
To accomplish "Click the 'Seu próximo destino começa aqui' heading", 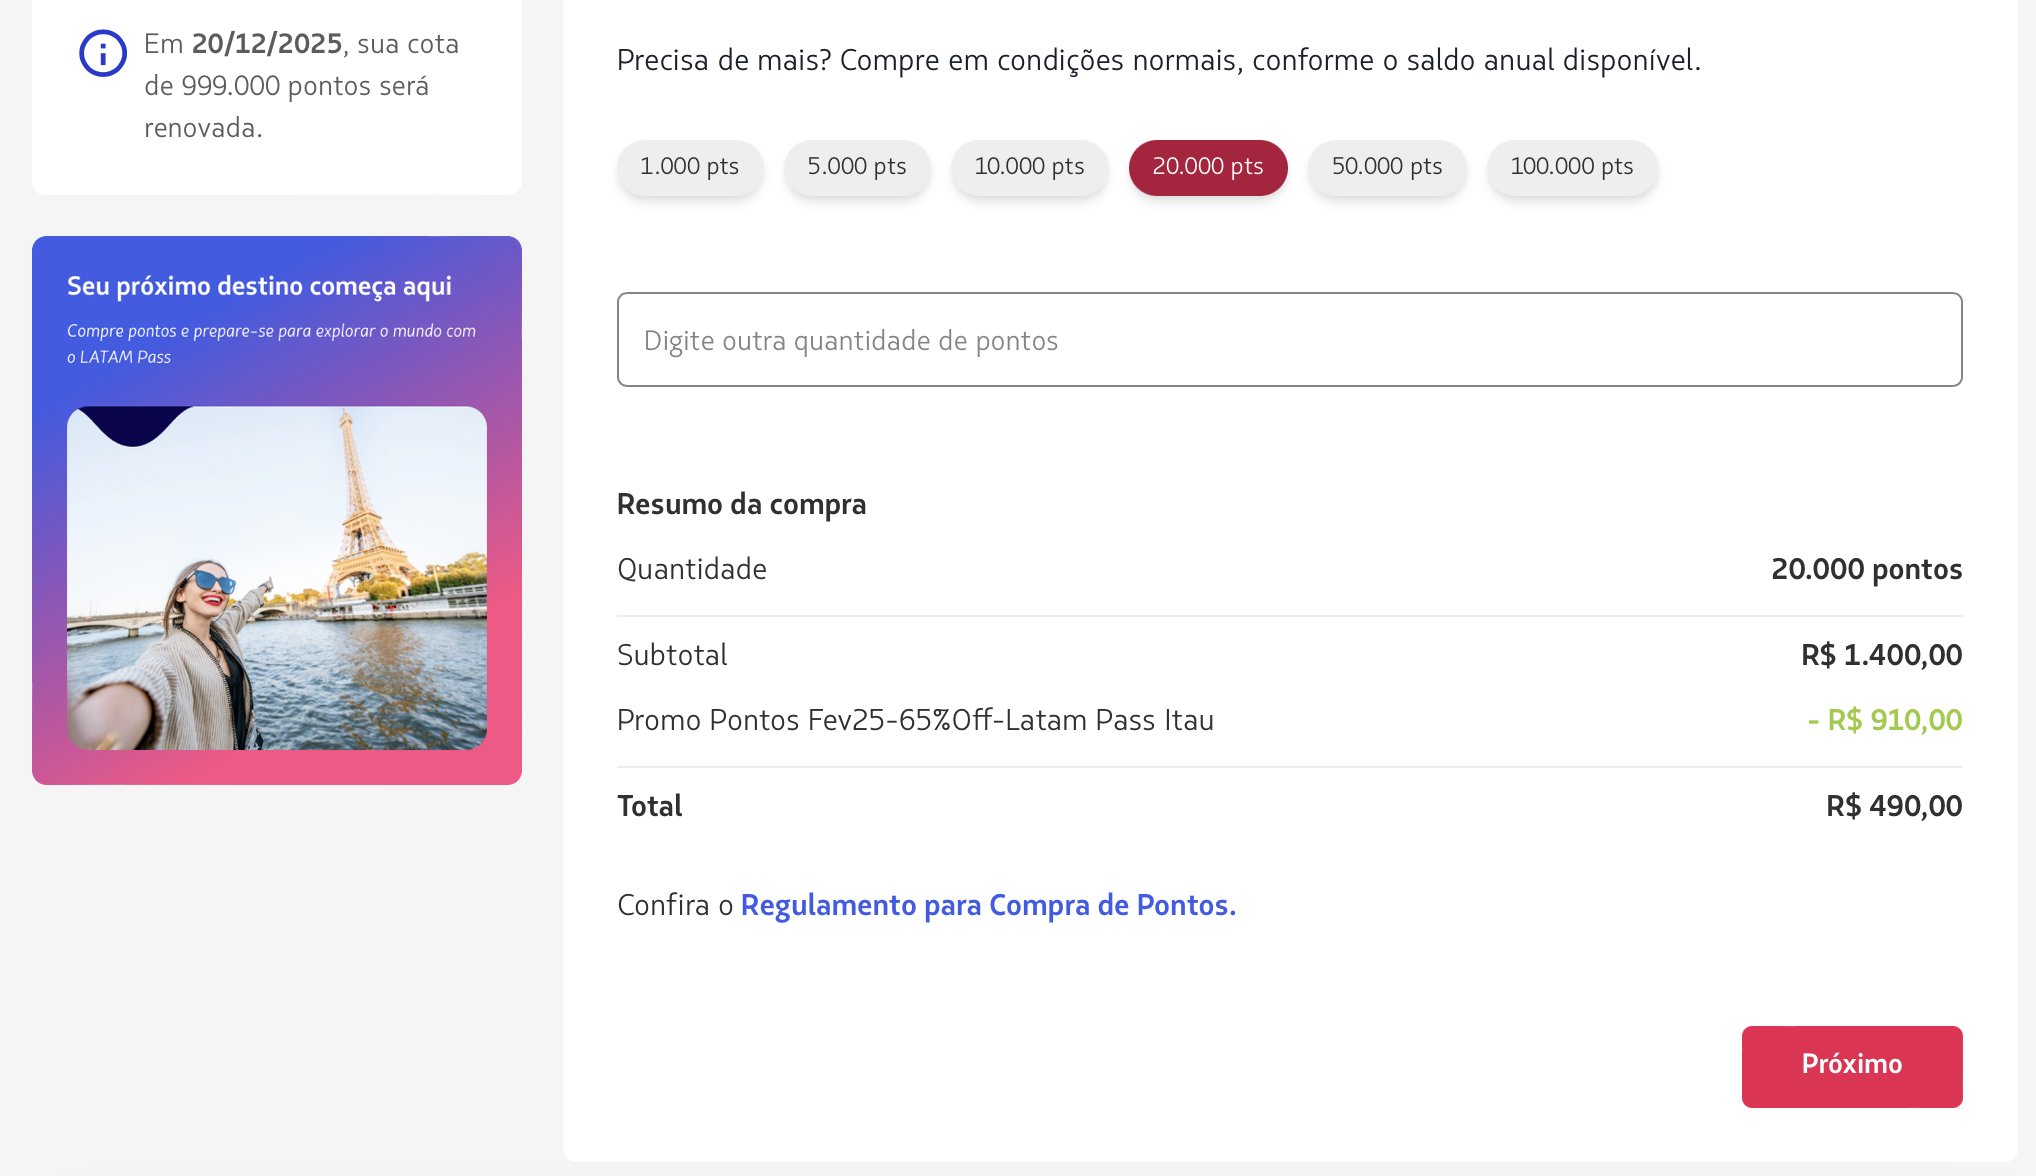I will [259, 286].
